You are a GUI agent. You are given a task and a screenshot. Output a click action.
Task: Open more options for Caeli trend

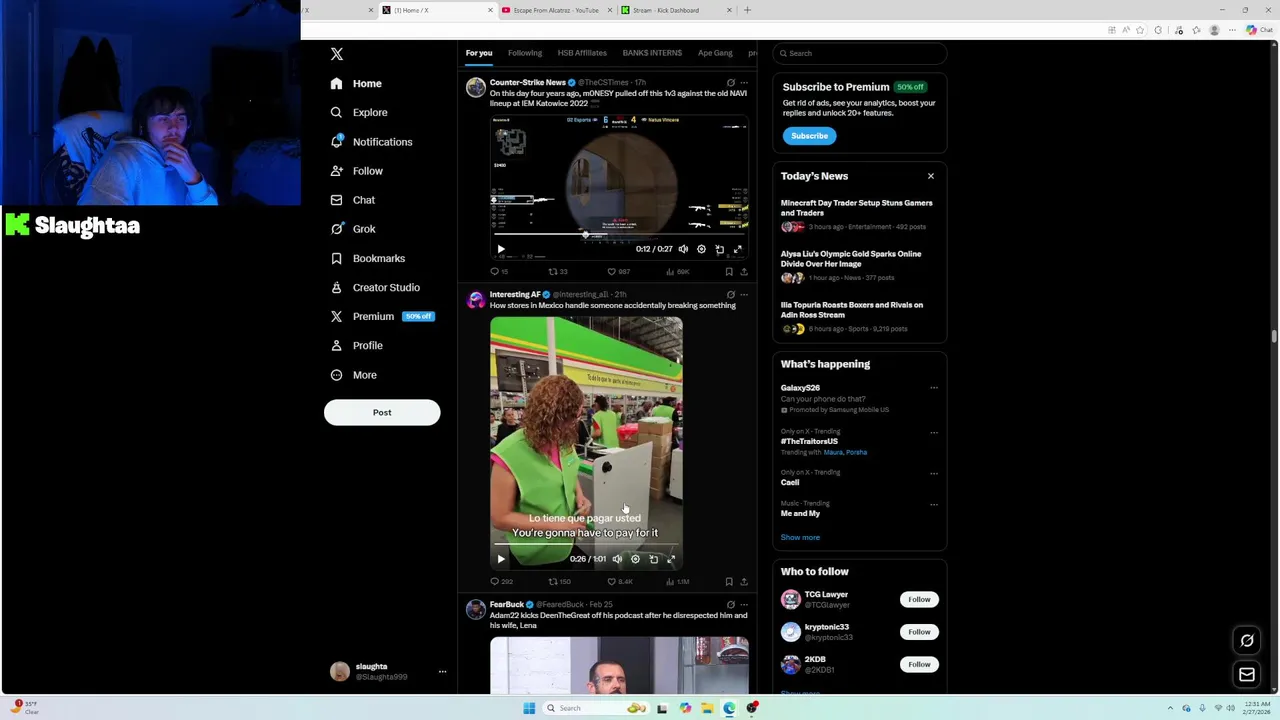(x=934, y=473)
